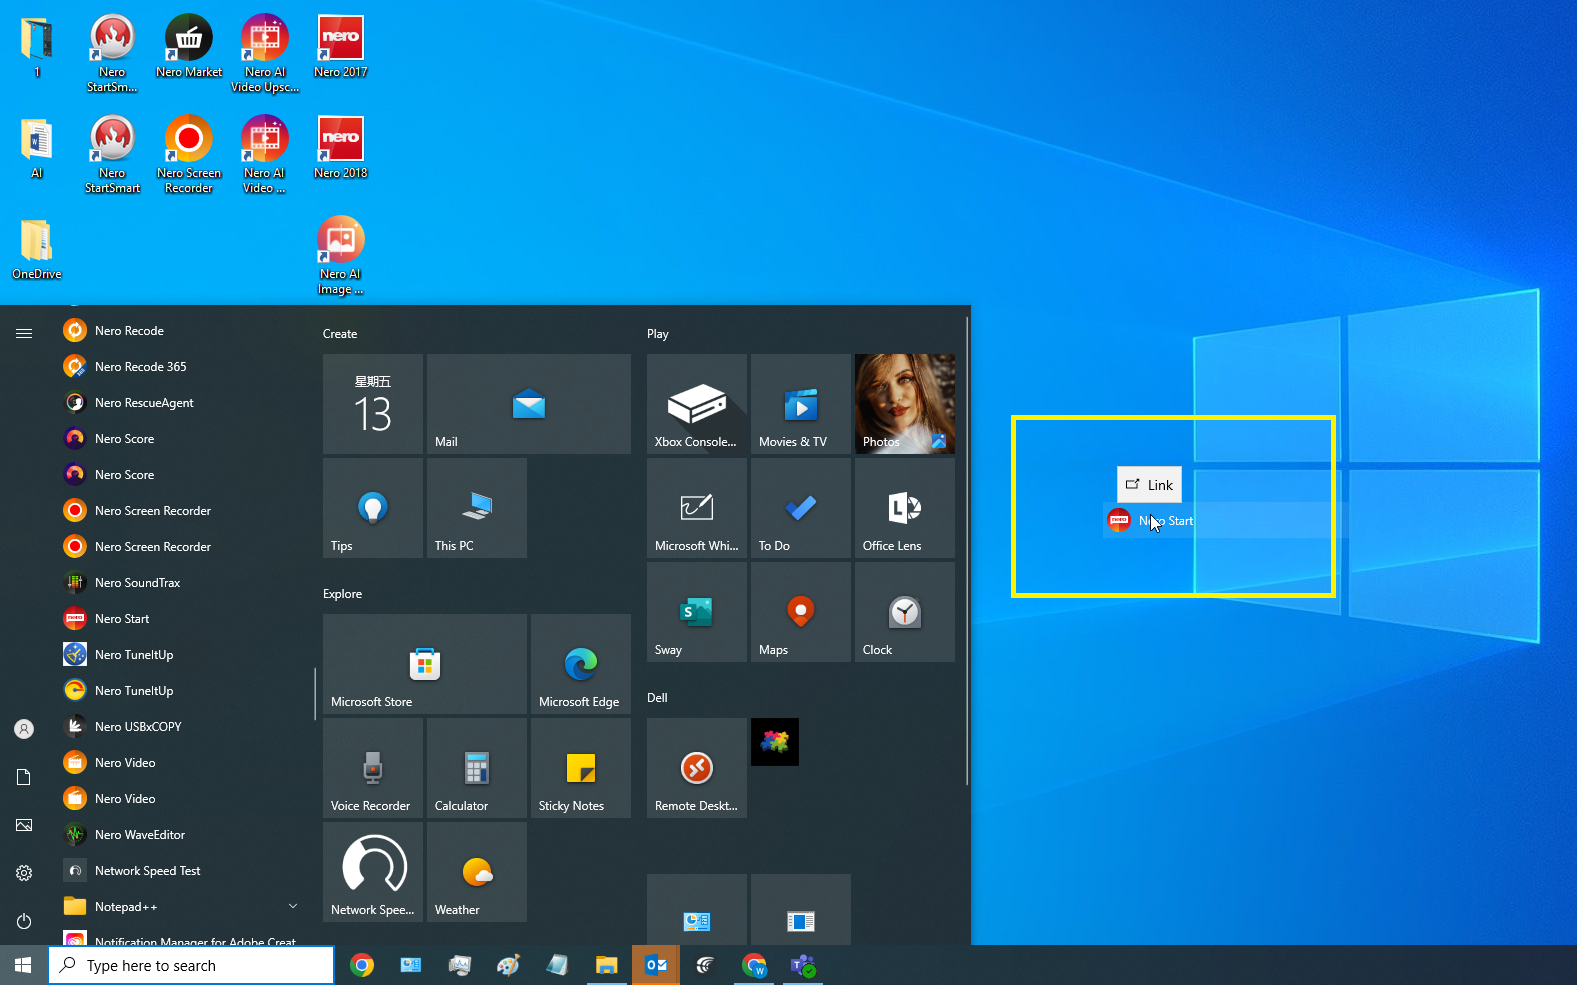
Task: Open the user account button in Start rail
Action: (x=24, y=729)
